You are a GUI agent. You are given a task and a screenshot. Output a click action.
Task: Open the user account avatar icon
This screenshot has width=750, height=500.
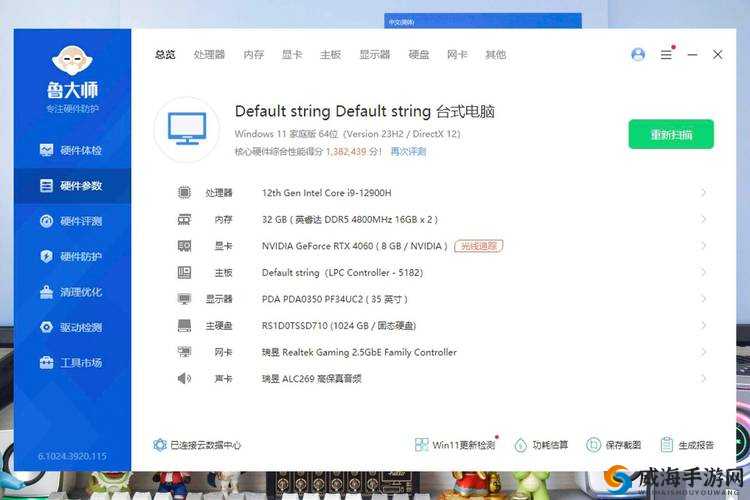(x=638, y=55)
